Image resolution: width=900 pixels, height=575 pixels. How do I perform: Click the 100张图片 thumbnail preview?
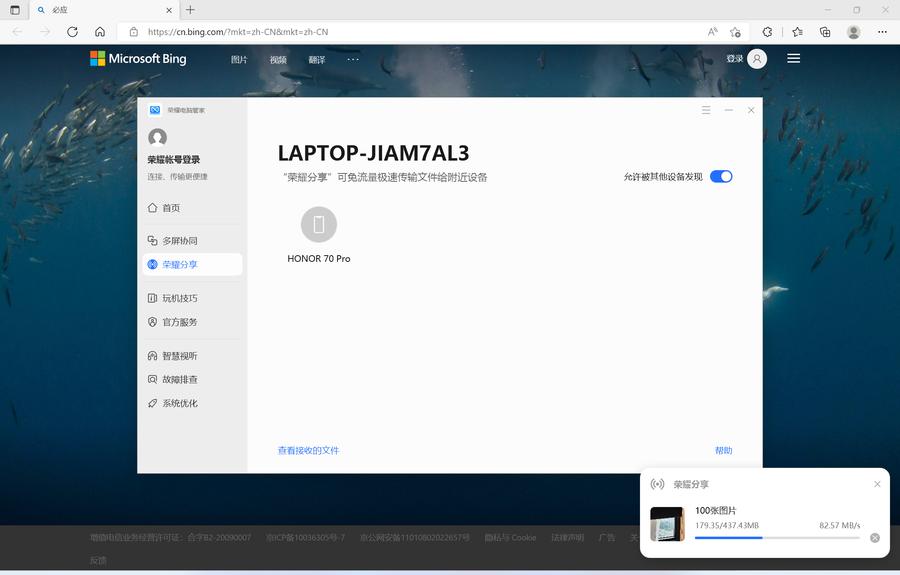pos(668,524)
